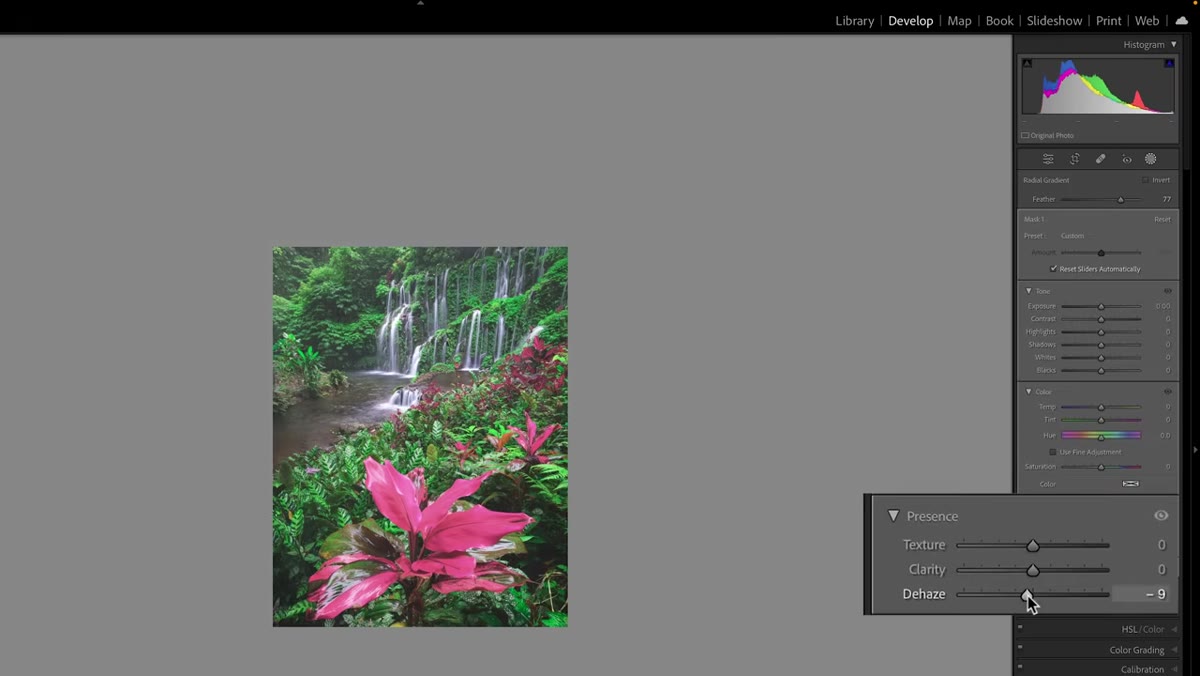Click the Hue rainbow slider
This screenshot has width=1200, height=676.
[x=1101, y=436]
